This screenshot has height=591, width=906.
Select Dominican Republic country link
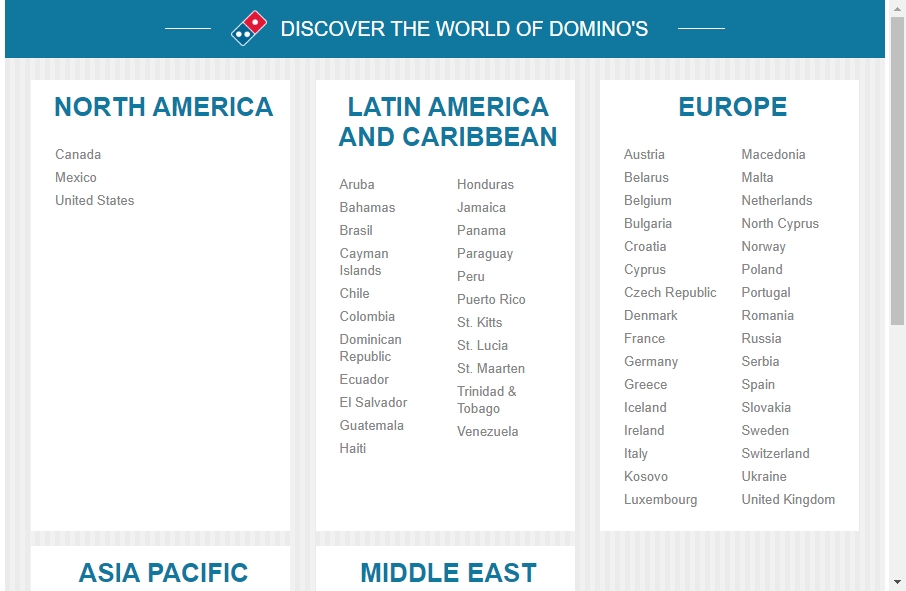[370, 348]
